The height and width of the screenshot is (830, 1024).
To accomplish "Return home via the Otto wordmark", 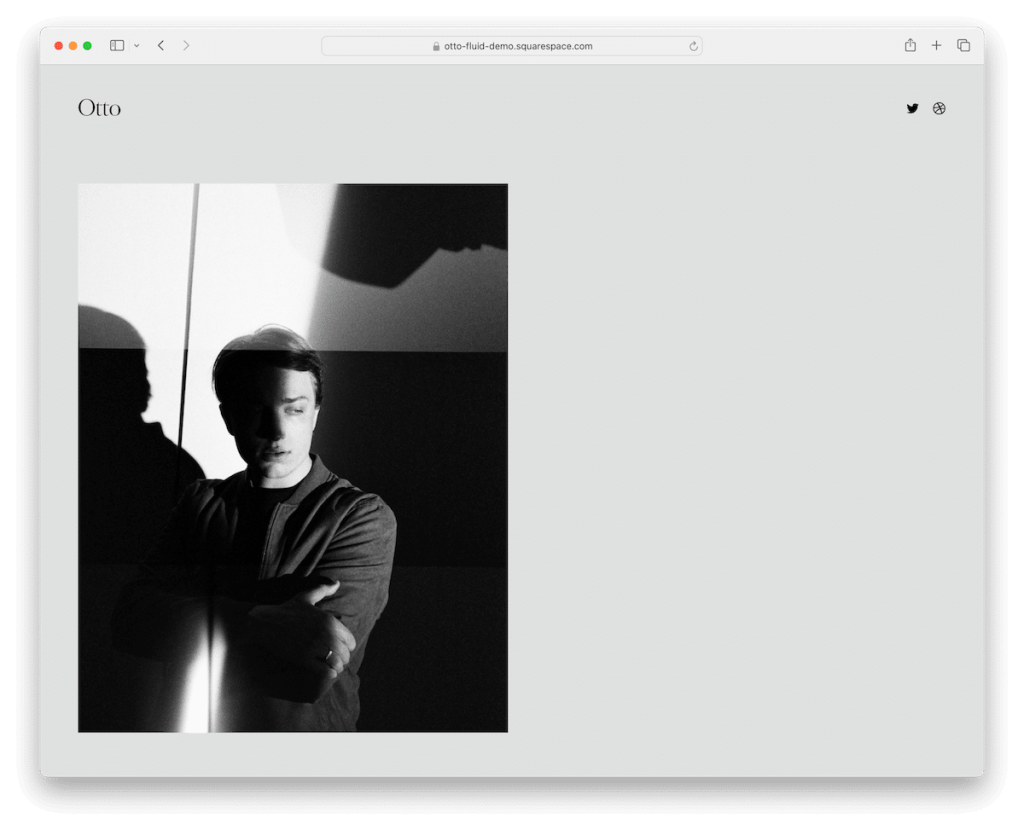I will (x=100, y=108).
